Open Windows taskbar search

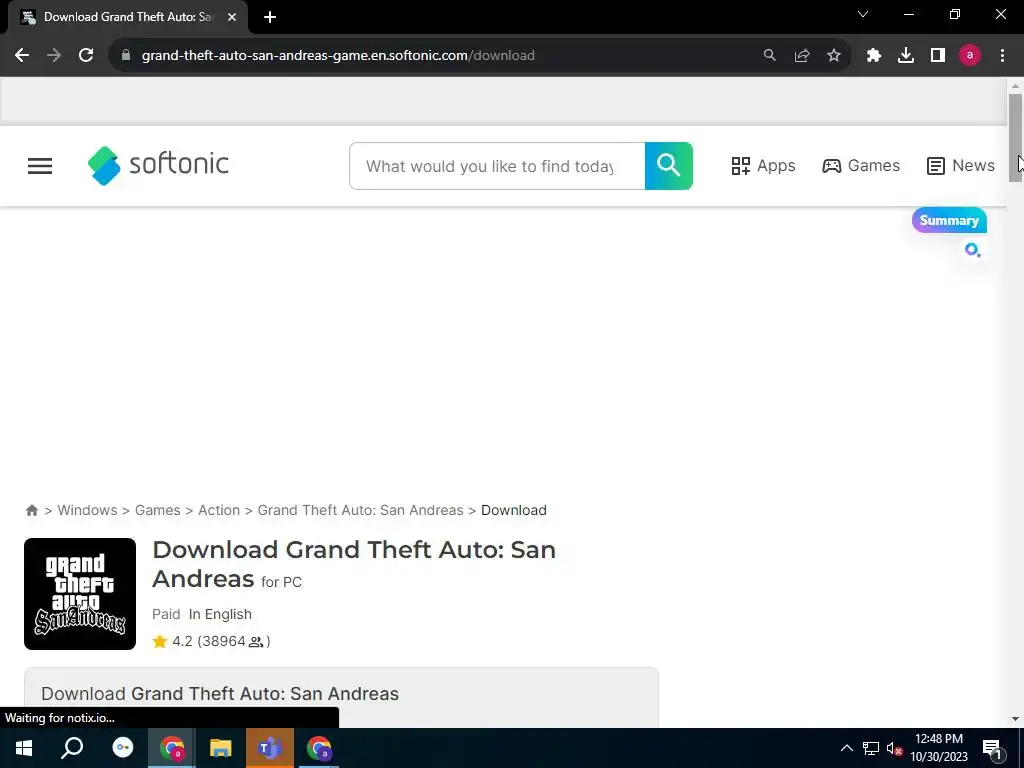tap(72, 748)
